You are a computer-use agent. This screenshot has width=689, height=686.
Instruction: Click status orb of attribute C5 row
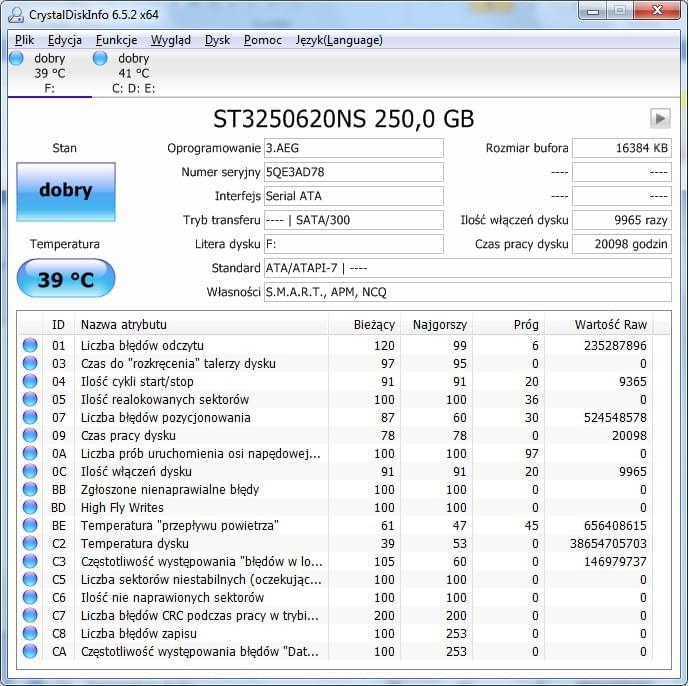[x=30, y=580]
